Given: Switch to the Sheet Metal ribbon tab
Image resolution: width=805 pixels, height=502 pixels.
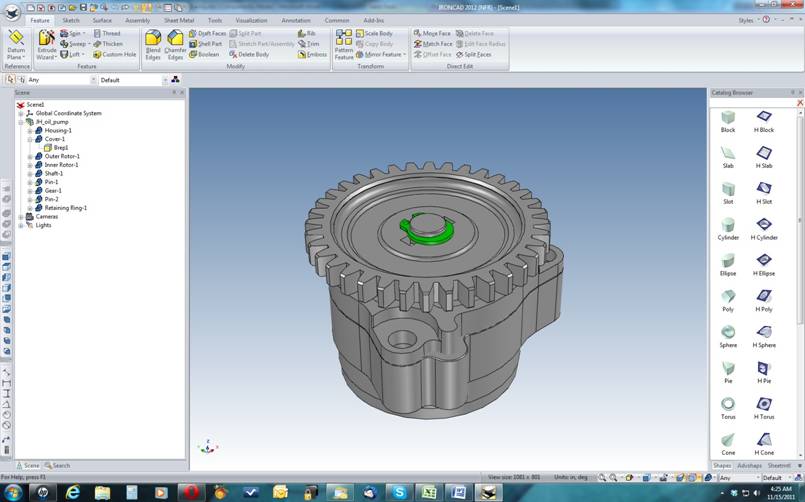Looking at the screenshot, I should 179,20.
